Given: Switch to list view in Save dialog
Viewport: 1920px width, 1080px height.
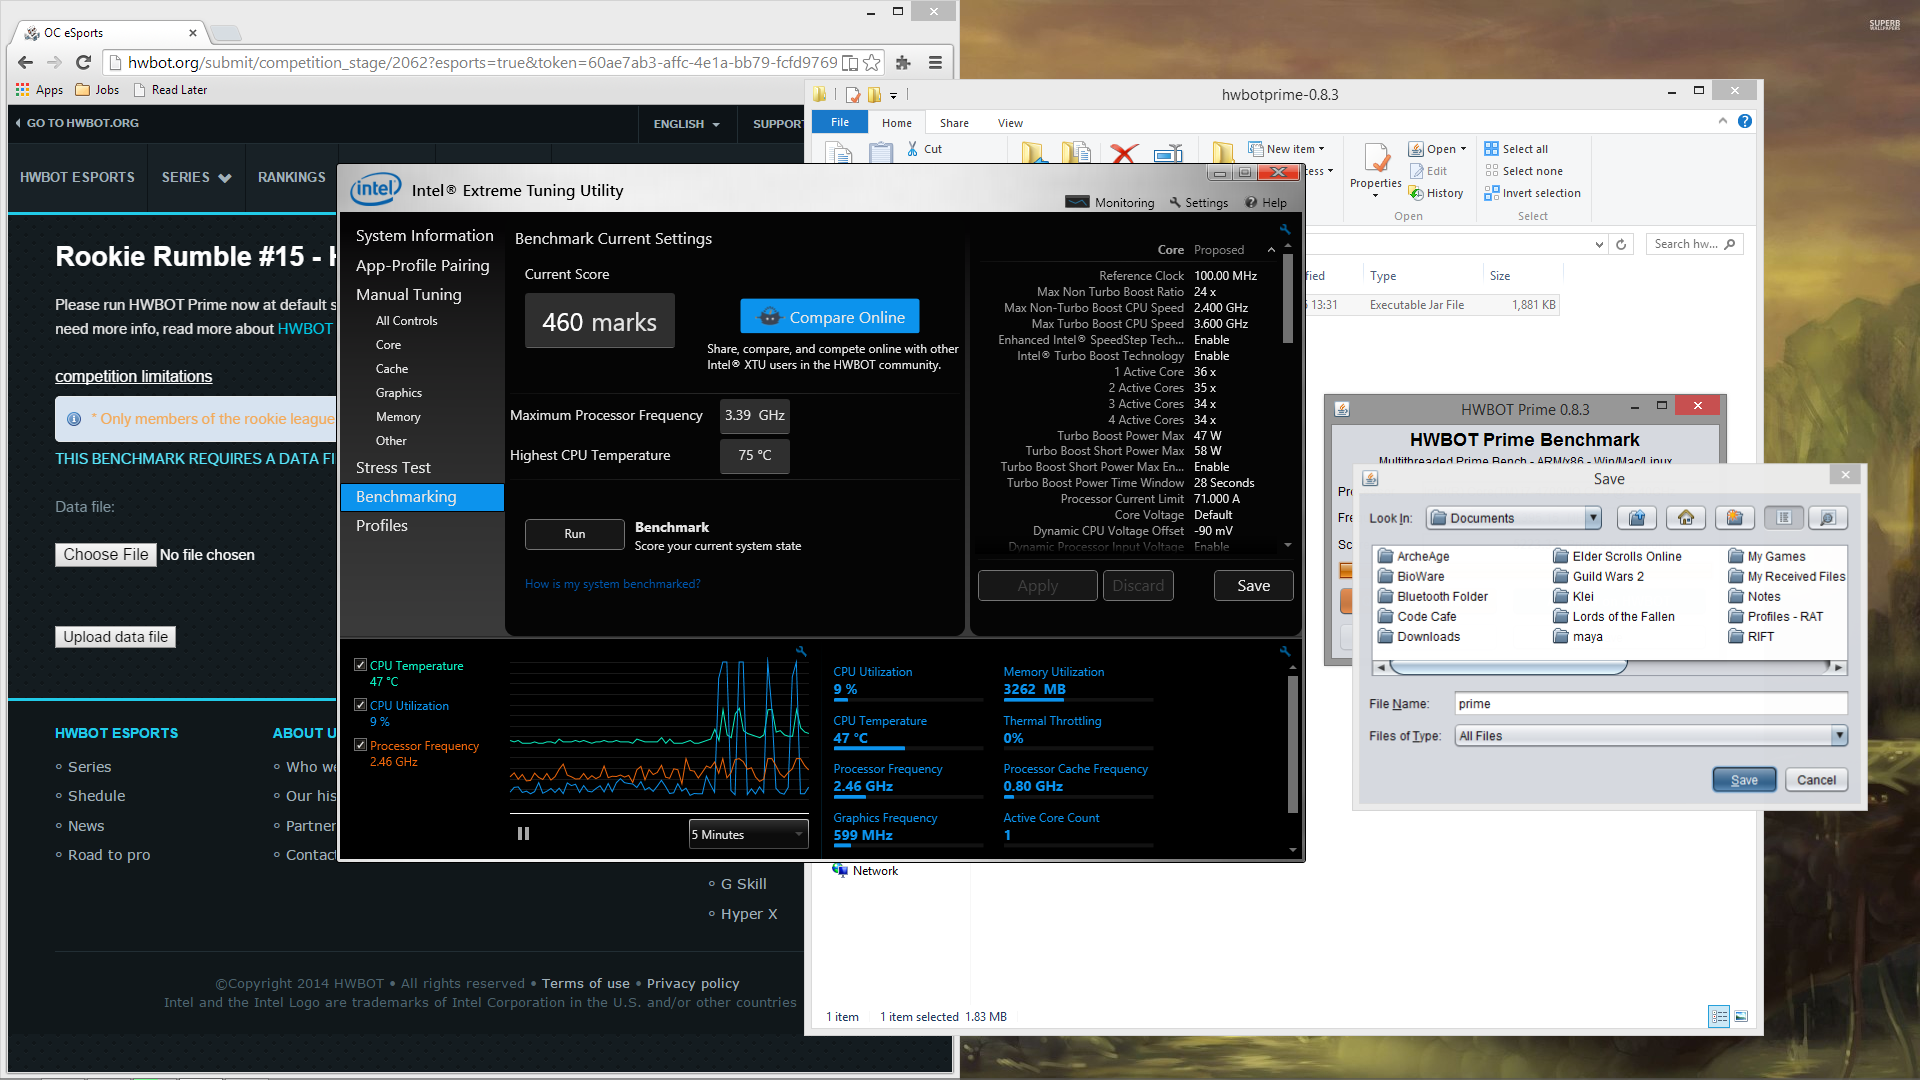Looking at the screenshot, I should tap(1784, 517).
